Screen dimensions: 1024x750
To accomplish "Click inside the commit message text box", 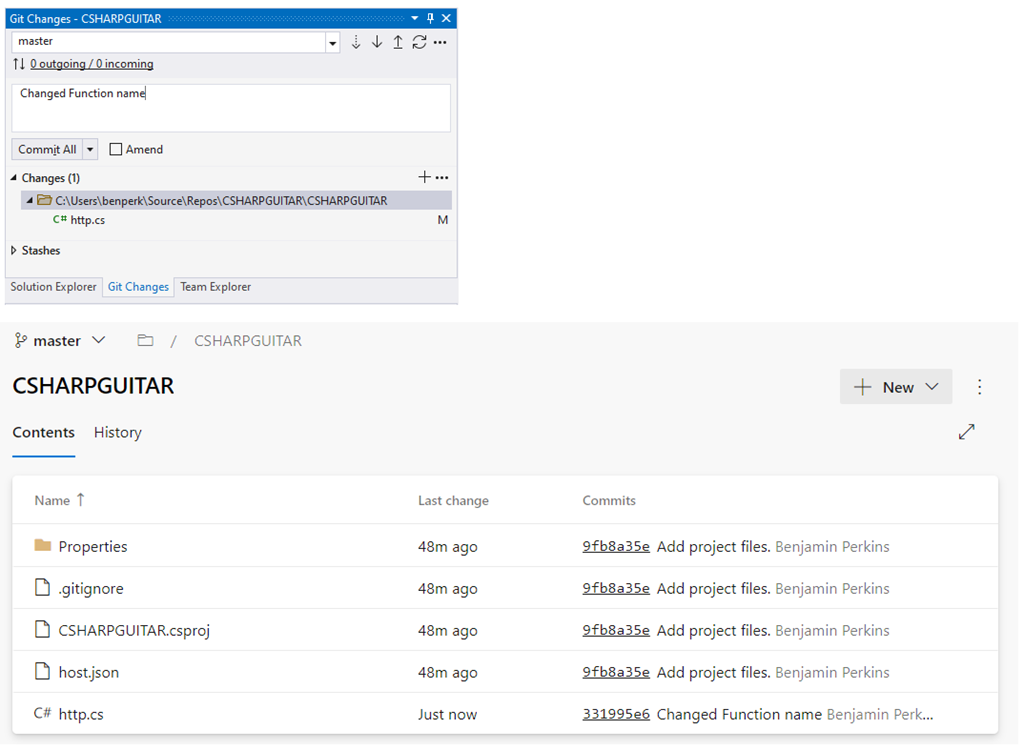I will pos(230,105).
